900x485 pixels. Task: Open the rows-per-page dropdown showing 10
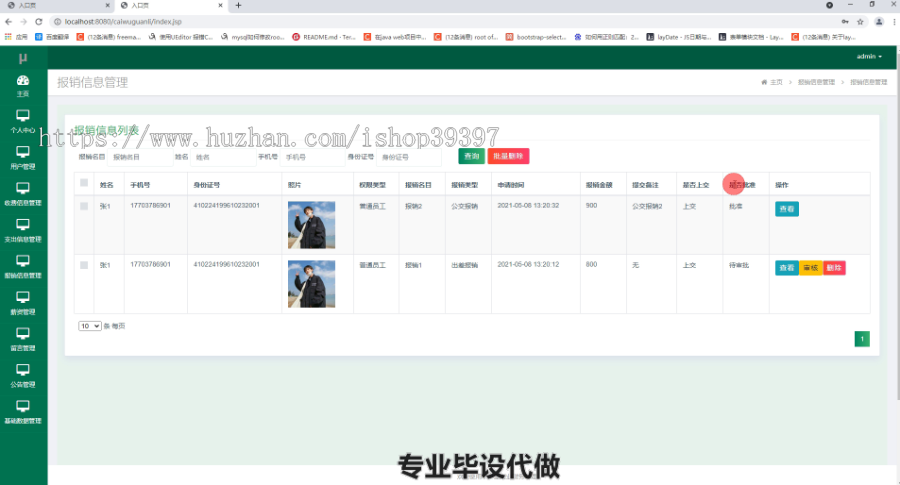(90, 326)
